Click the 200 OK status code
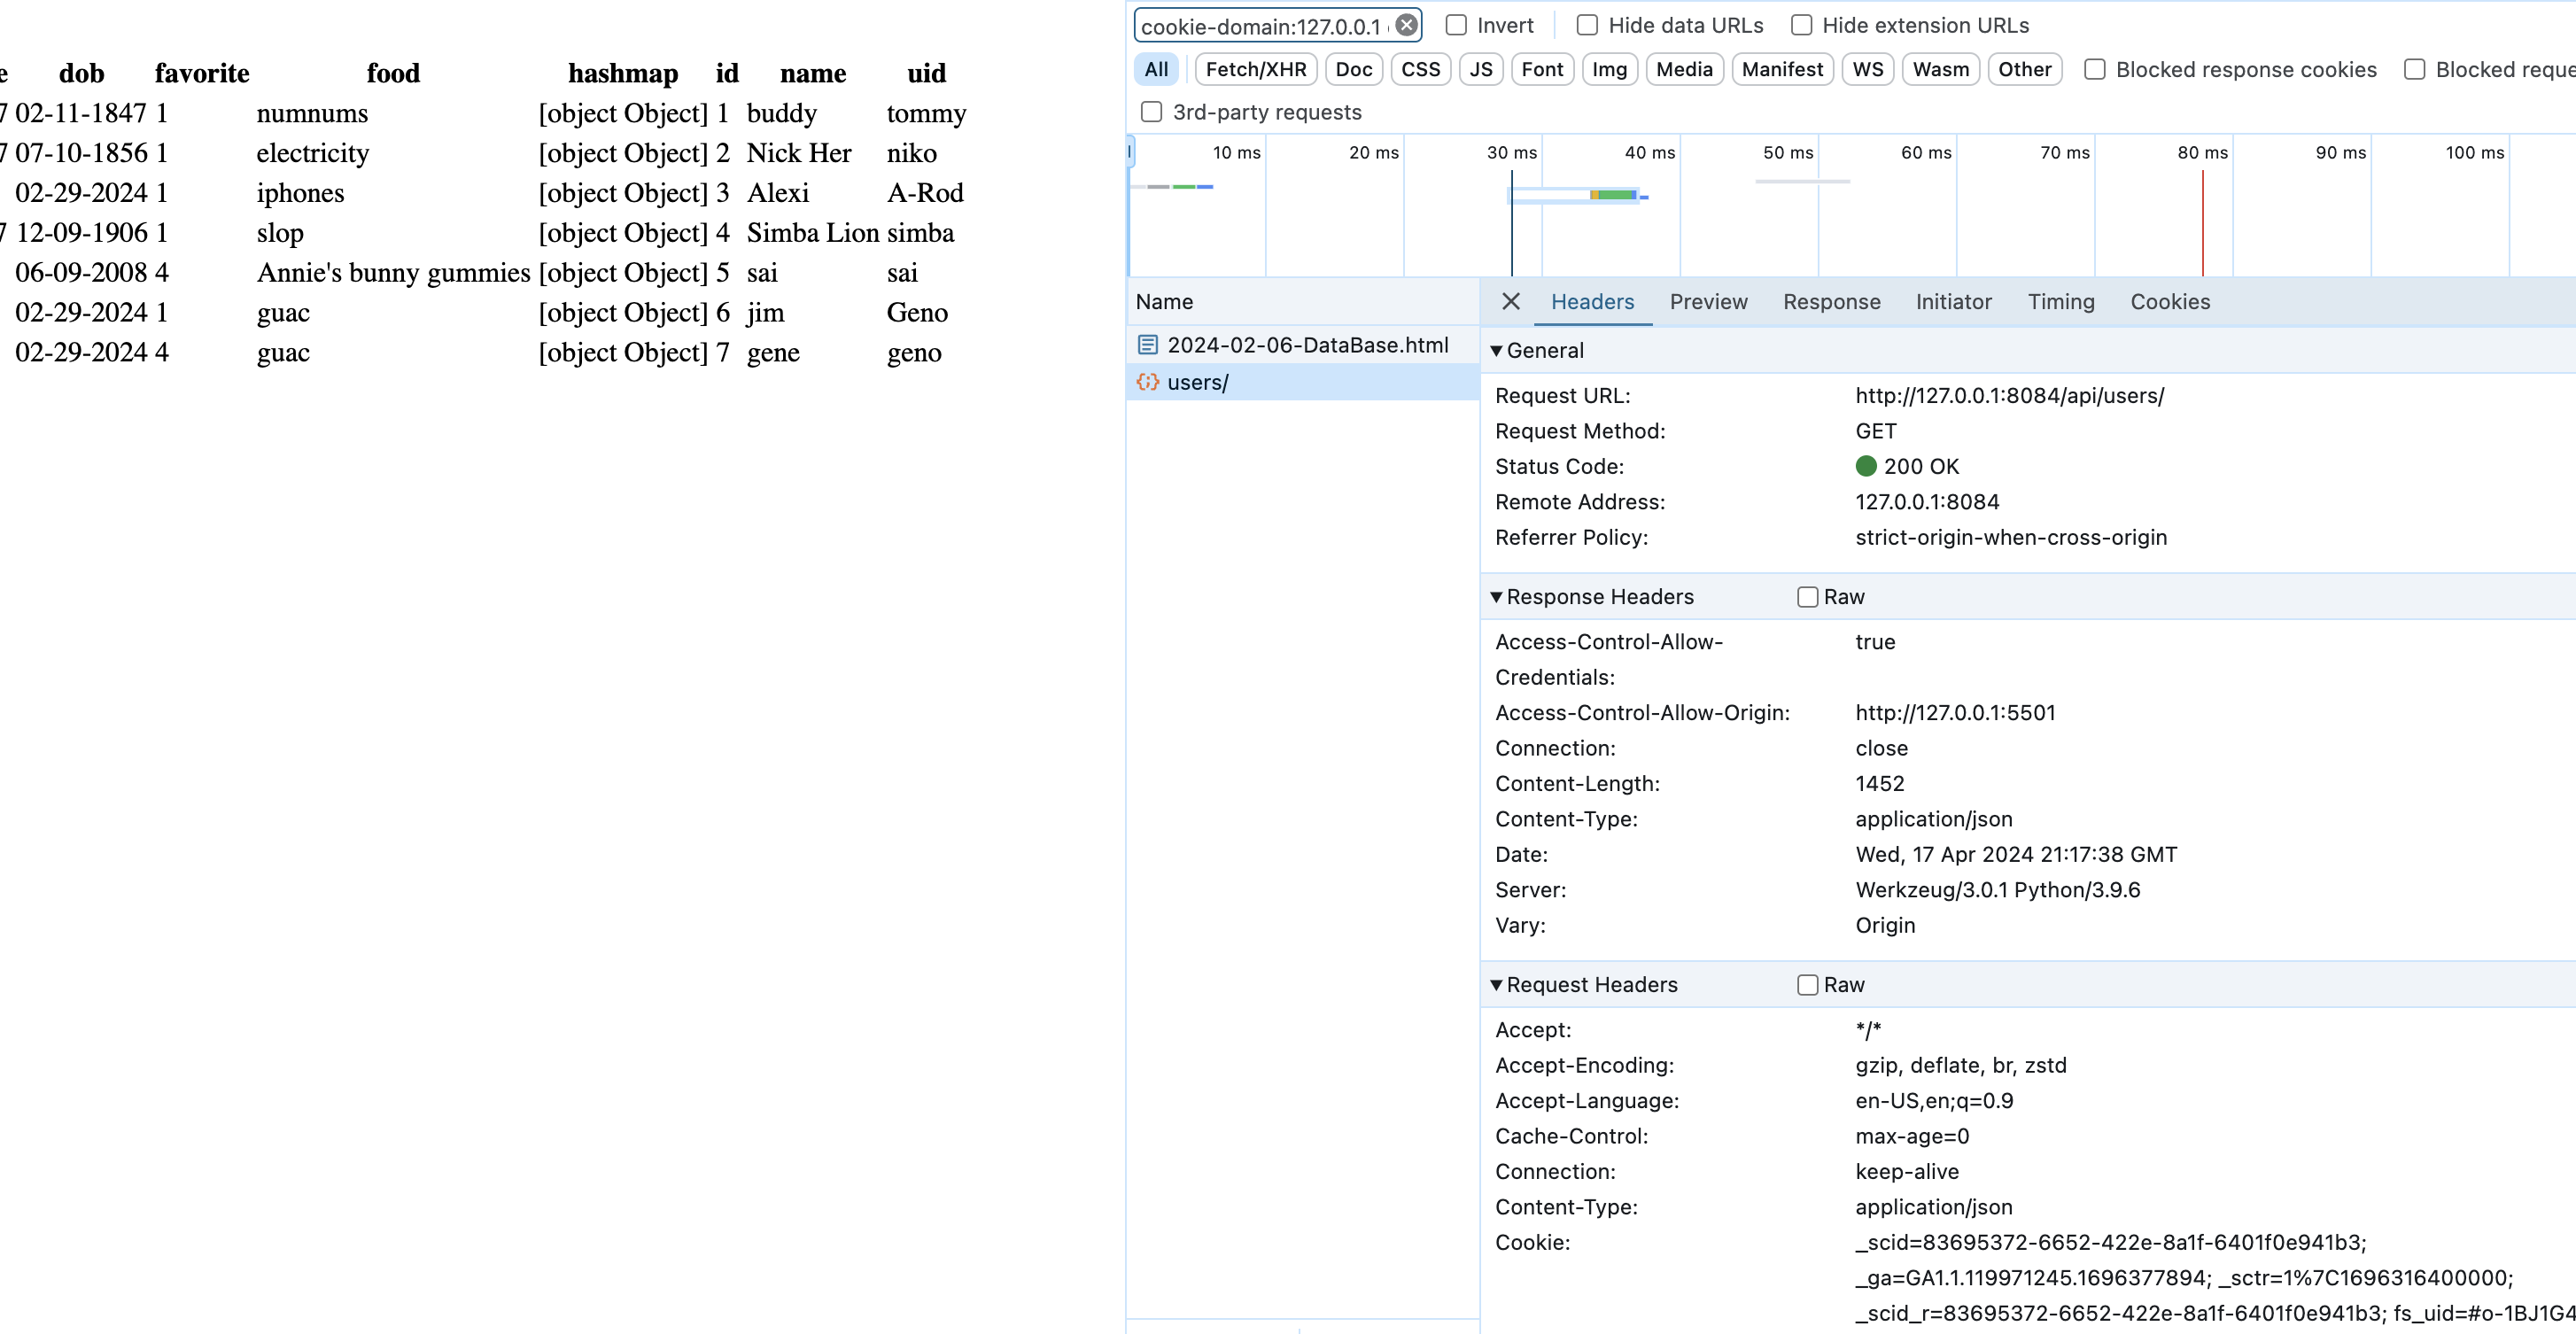The width and height of the screenshot is (2576, 1334). [x=1920, y=467]
